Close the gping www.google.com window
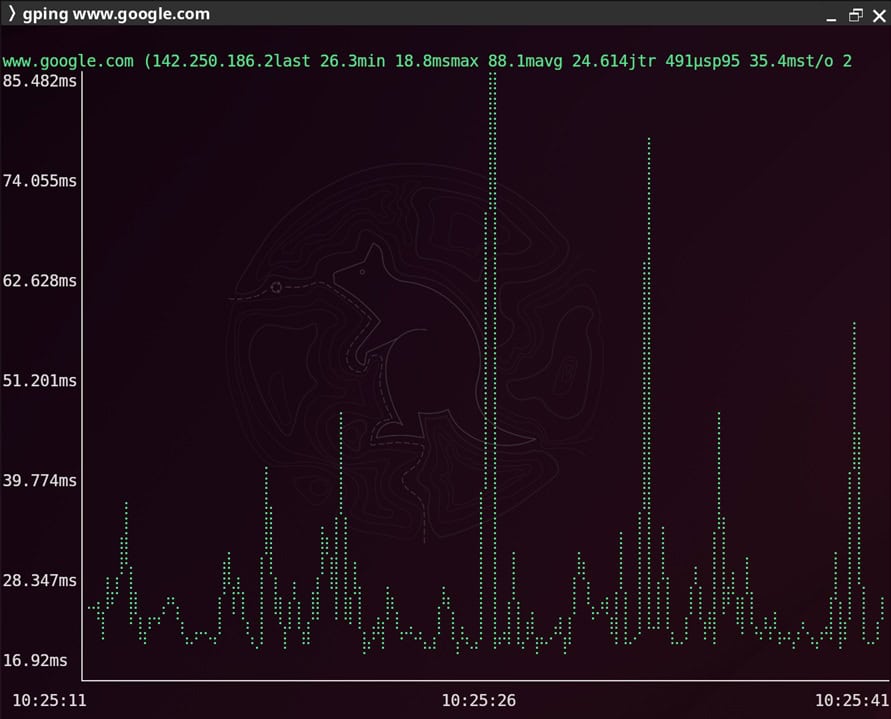This screenshot has width=891, height=719. (877, 15)
